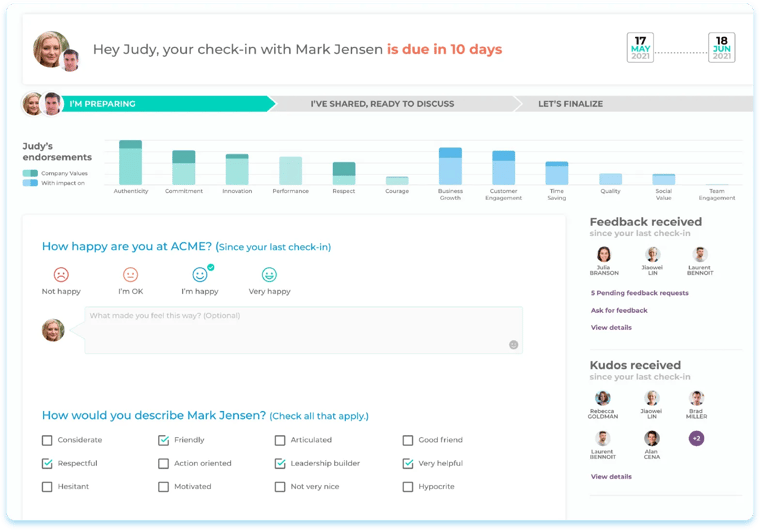This screenshot has height=530, width=760.
Task: Click Mark Jensen's small photo in header
Action: pyautogui.click(x=71, y=60)
